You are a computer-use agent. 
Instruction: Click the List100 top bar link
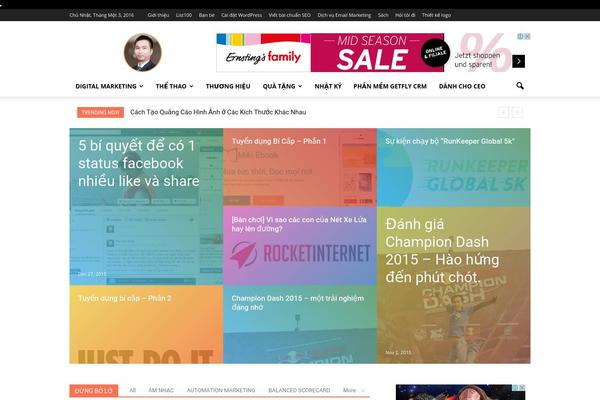pyautogui.click(x=184, y=15)
